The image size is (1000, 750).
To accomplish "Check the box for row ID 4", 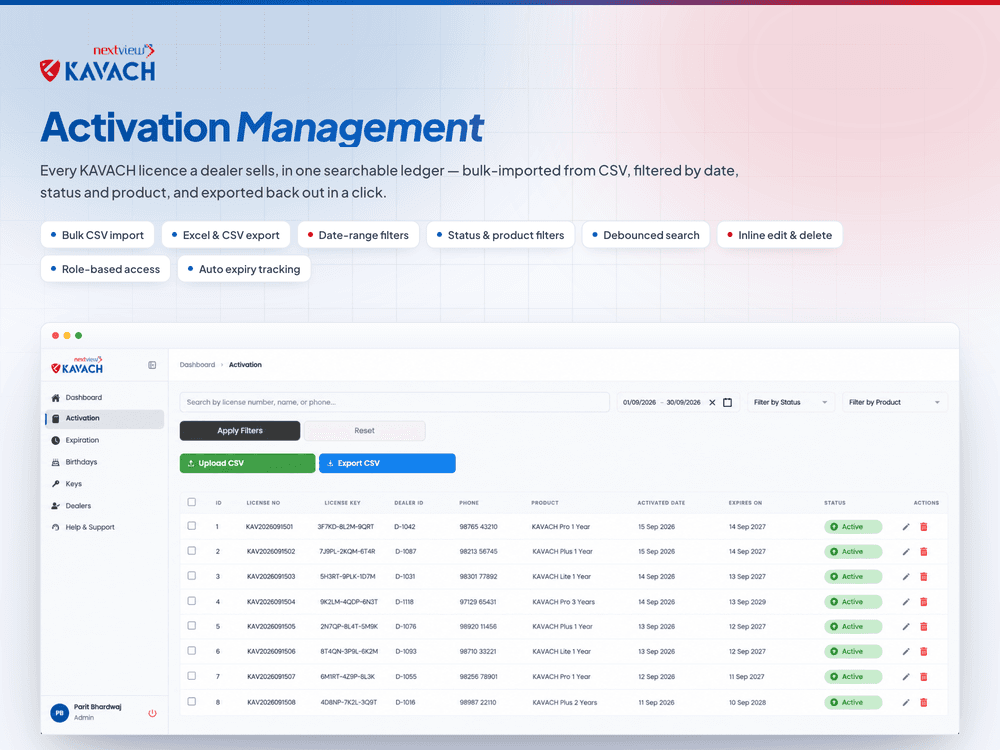I will 191,601.
